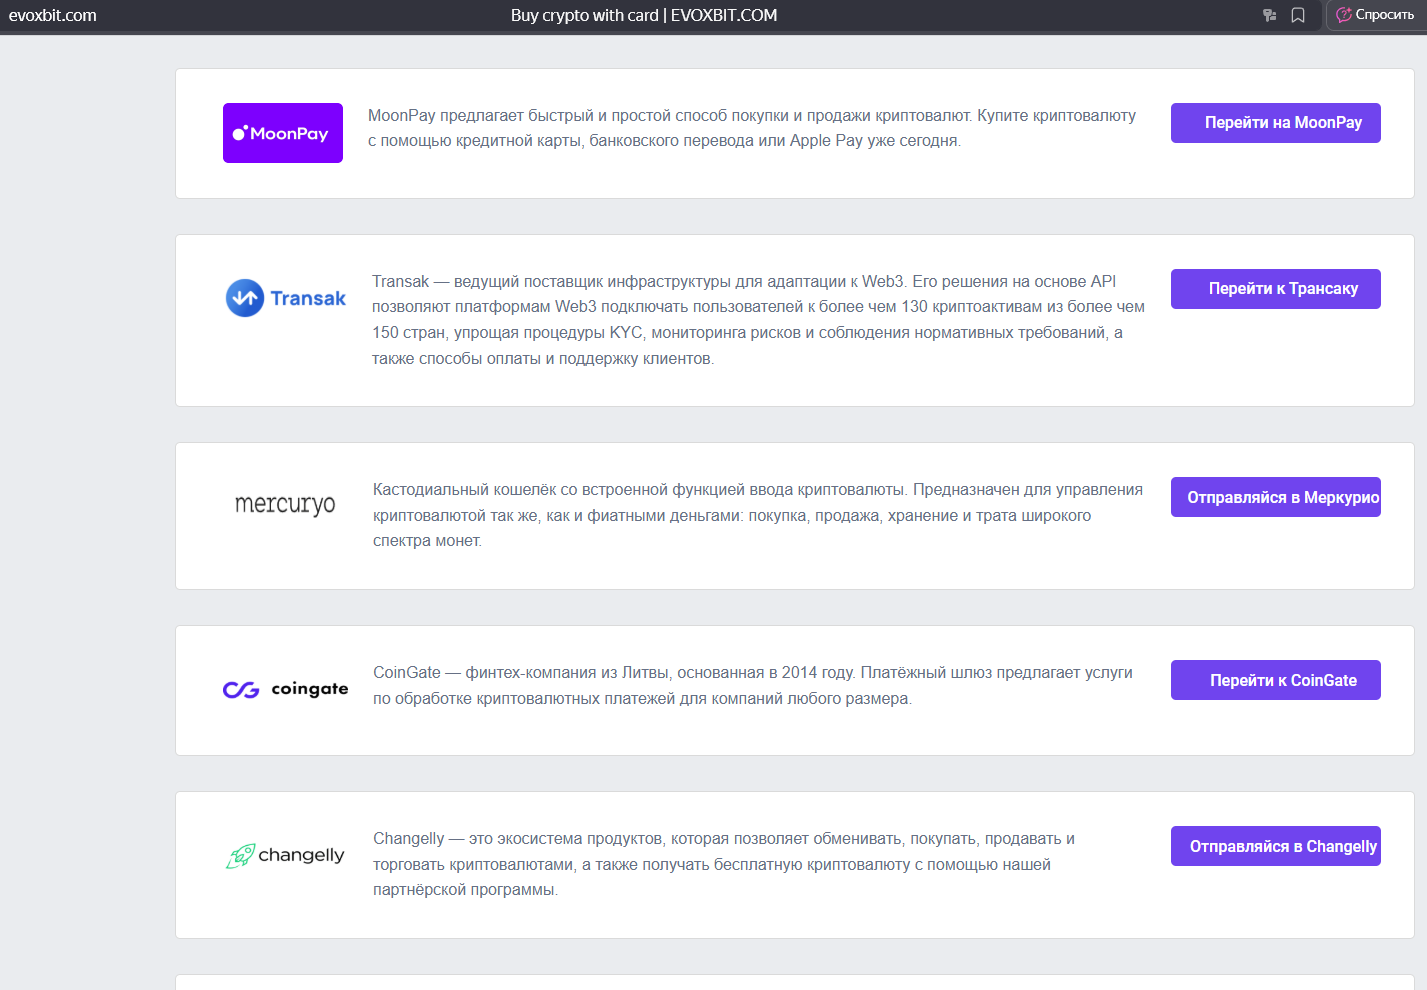
Task: Click the Mercuryo wallet description text
Action: (758, 515)
